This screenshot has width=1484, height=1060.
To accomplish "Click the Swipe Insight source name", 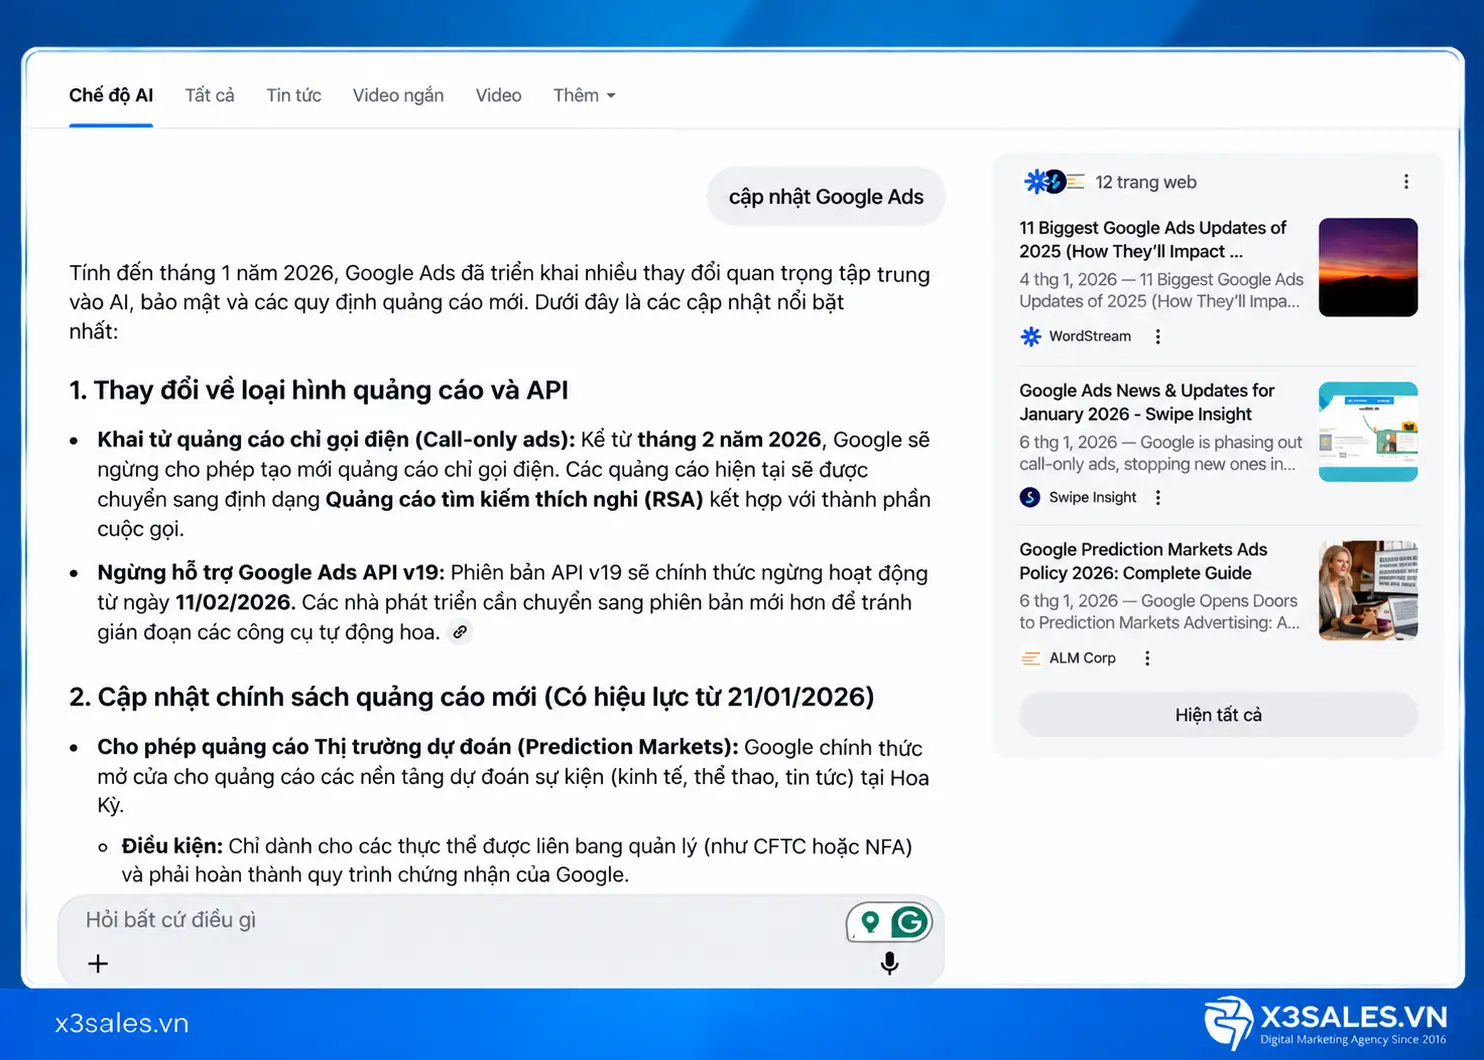I will click(x=1092, y=497).
